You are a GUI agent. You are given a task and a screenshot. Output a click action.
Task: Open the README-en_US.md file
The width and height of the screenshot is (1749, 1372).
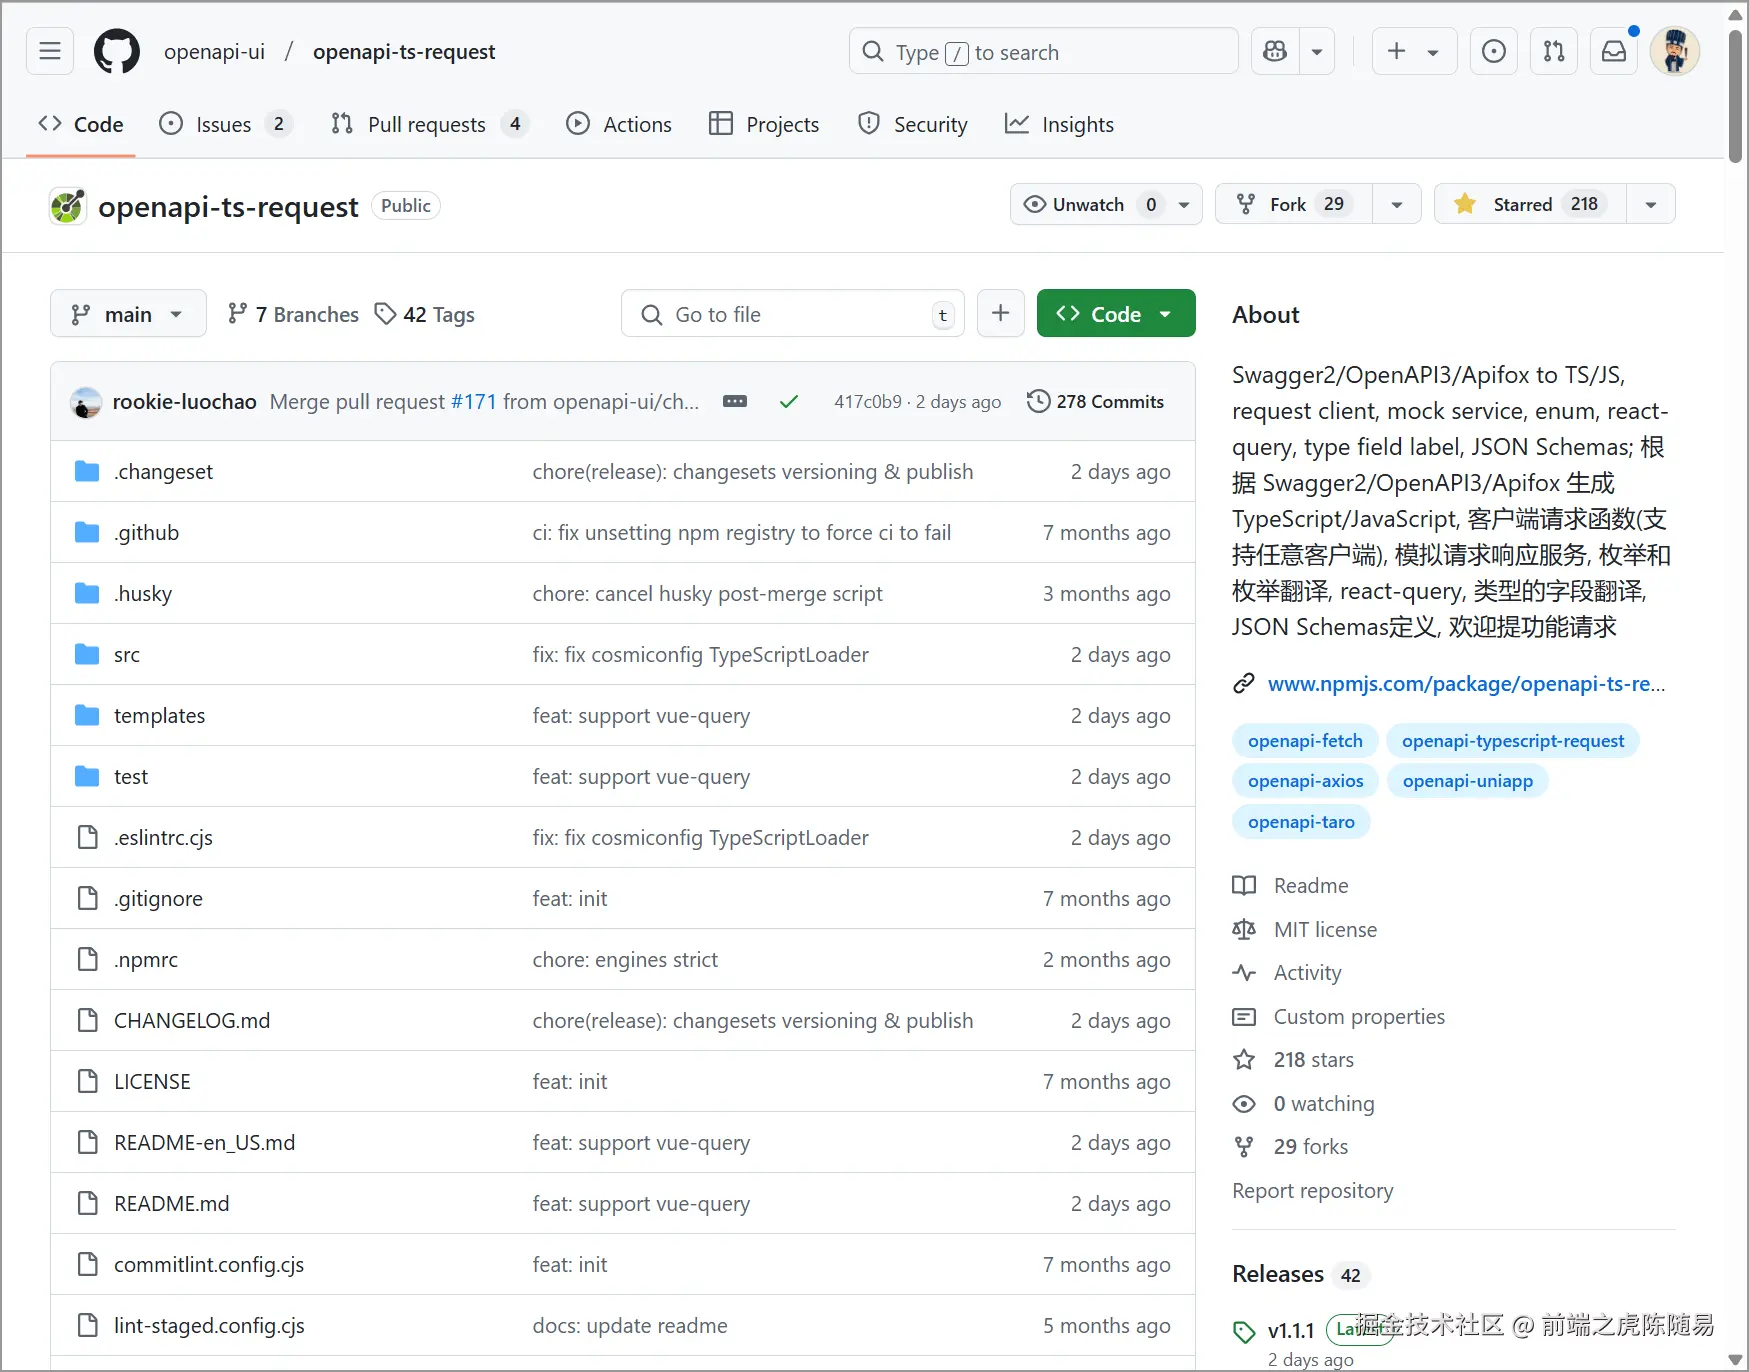pos(205,1142)
